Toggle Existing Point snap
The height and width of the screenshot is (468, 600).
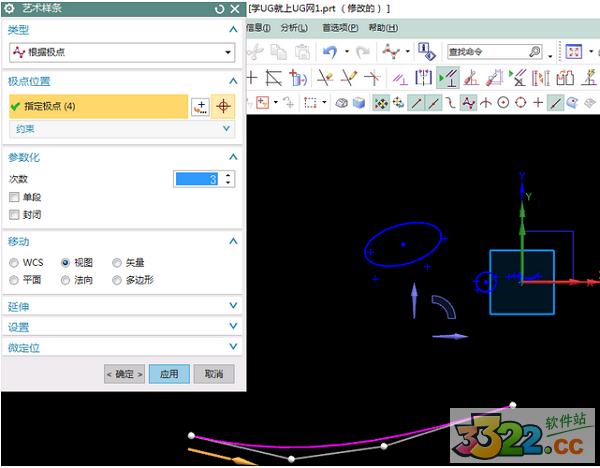click(x=538, y=103)
